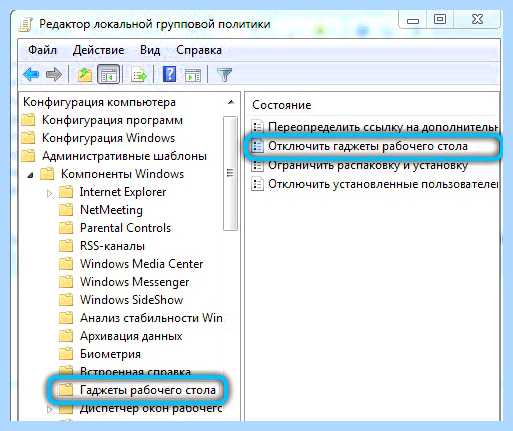The height and width of the screenshot is (431, 513).
Task: Open help via the blue question mark icon
Action: click(169, 74)
